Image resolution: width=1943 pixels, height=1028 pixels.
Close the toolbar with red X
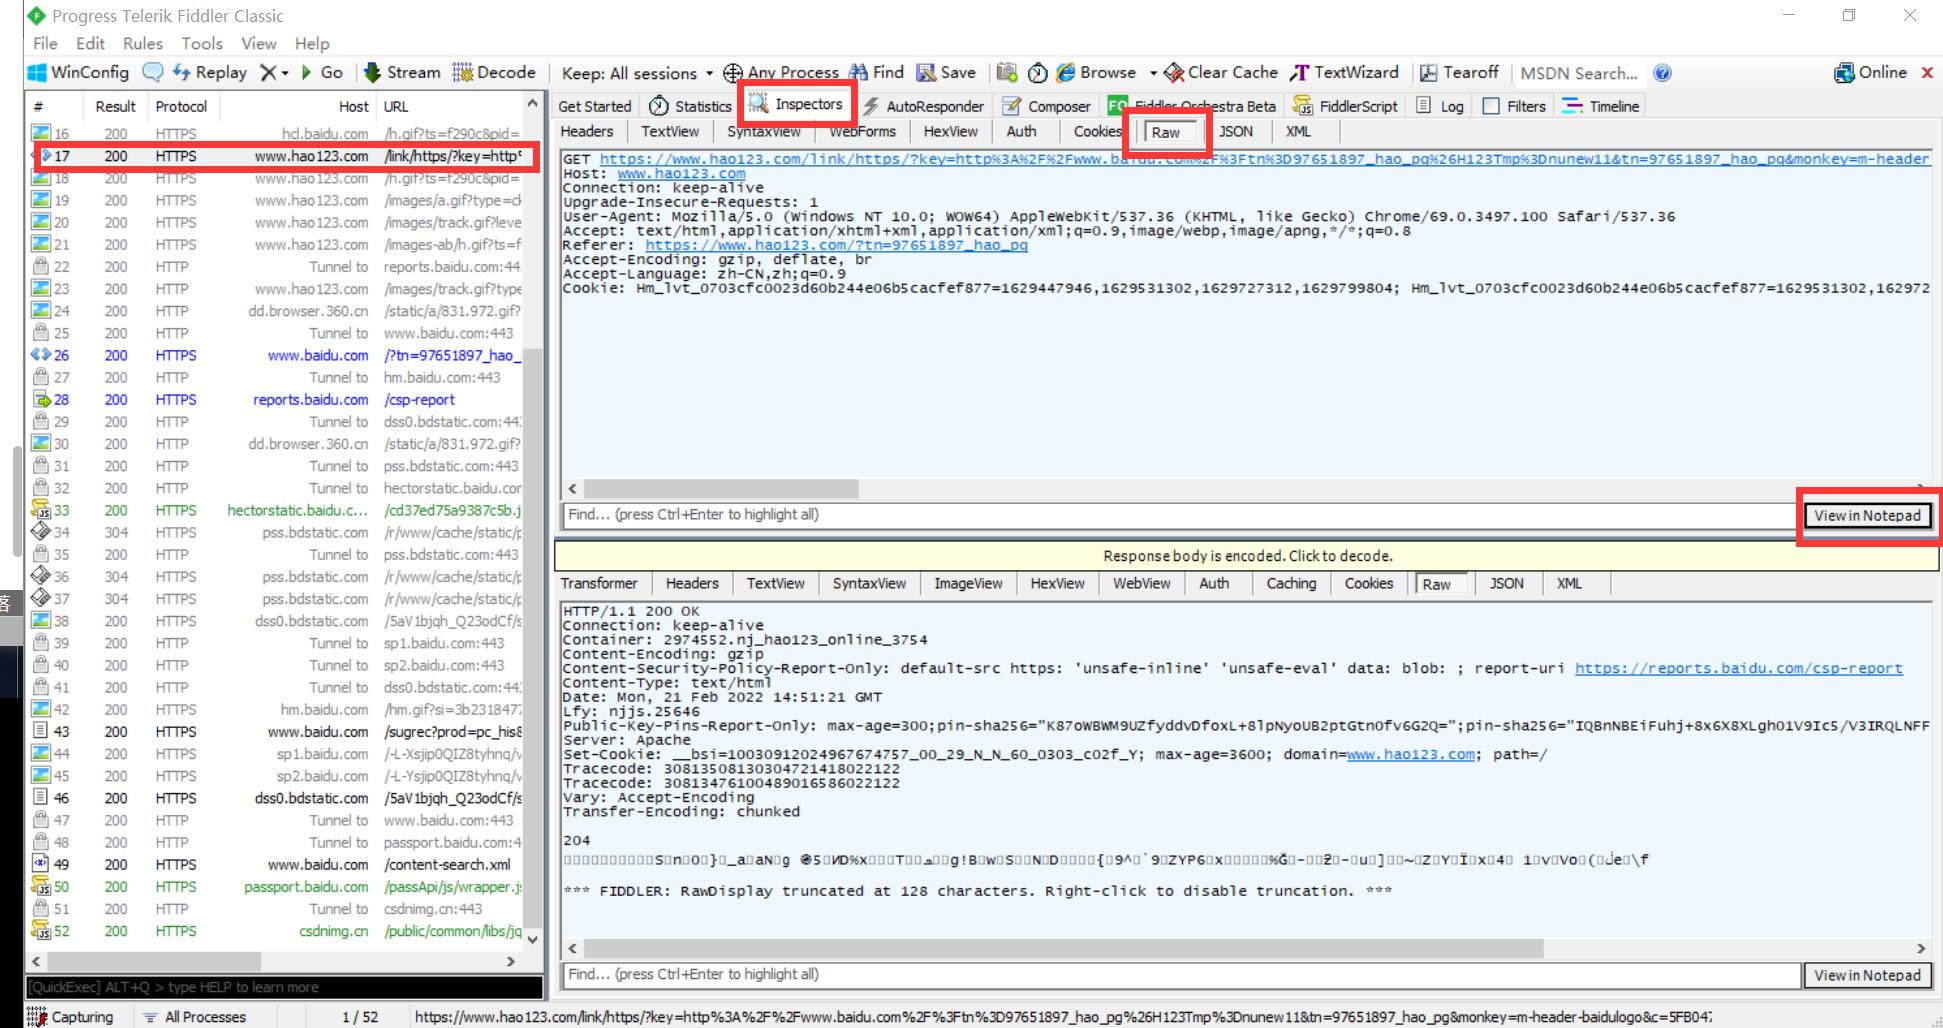(1927, 73)
